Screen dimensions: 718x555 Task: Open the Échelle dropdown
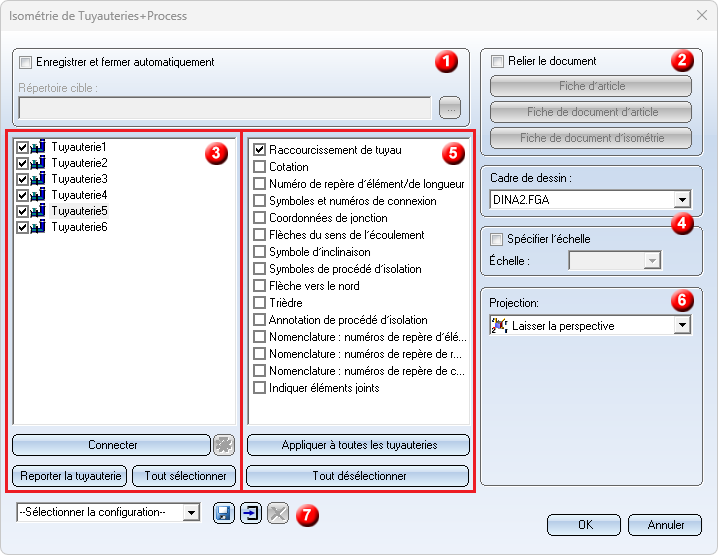click(652, 261)
